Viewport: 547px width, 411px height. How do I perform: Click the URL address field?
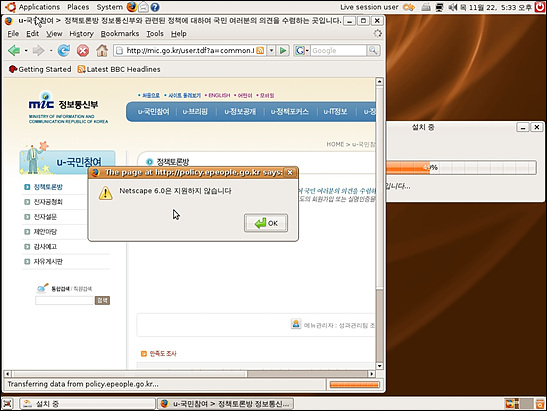[x=189, y=51]
